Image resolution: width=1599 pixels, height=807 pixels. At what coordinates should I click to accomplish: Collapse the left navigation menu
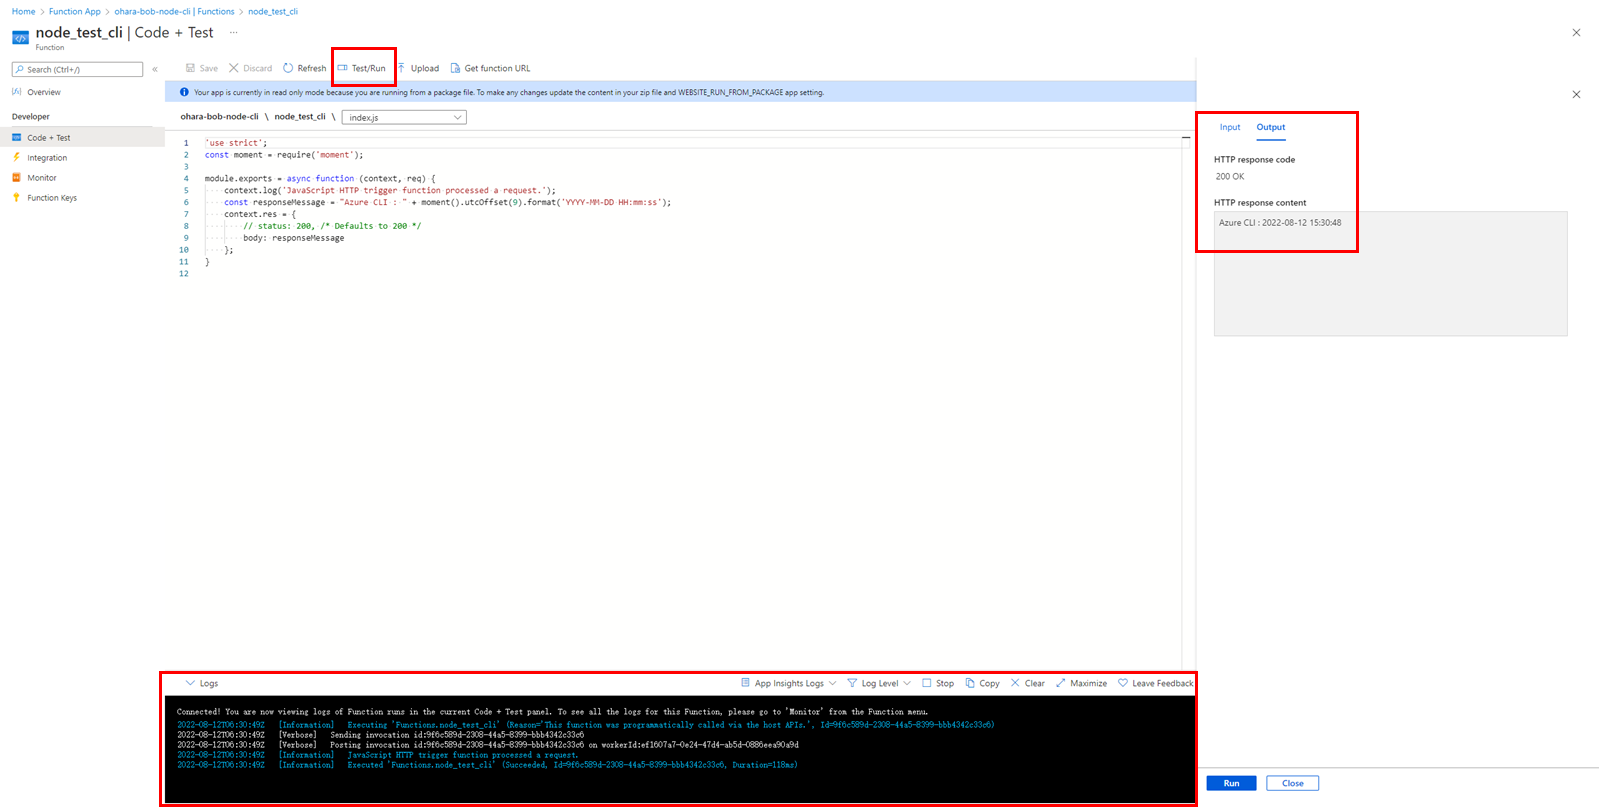point(155,69)
